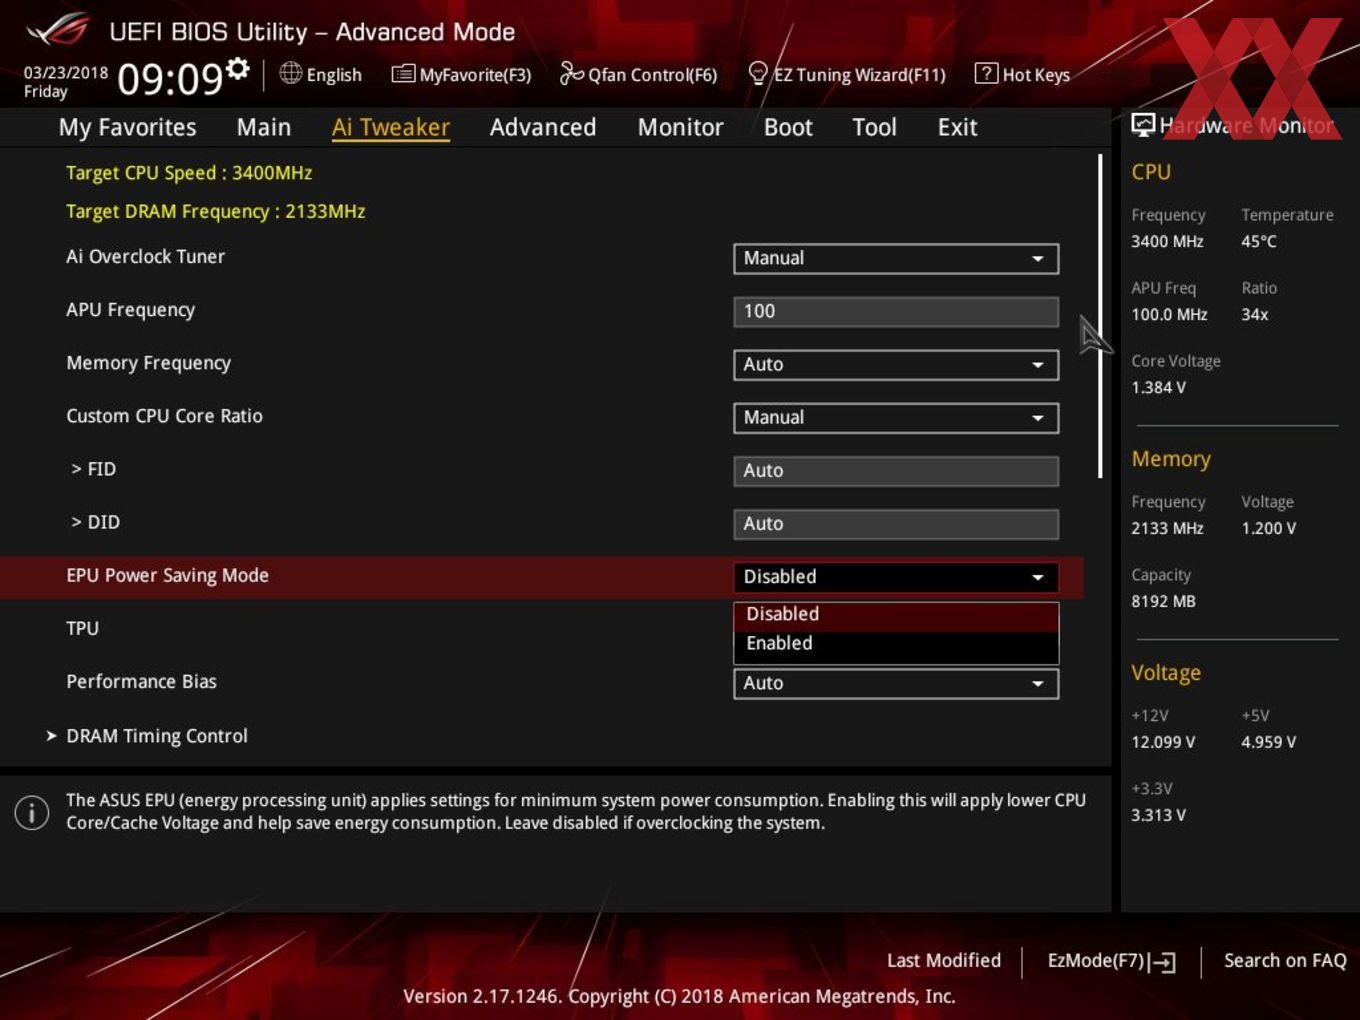Screen dimensions: 1360x1020
Task: Click the Hardware Monitor screen icon
Action: click(1143, 125)
